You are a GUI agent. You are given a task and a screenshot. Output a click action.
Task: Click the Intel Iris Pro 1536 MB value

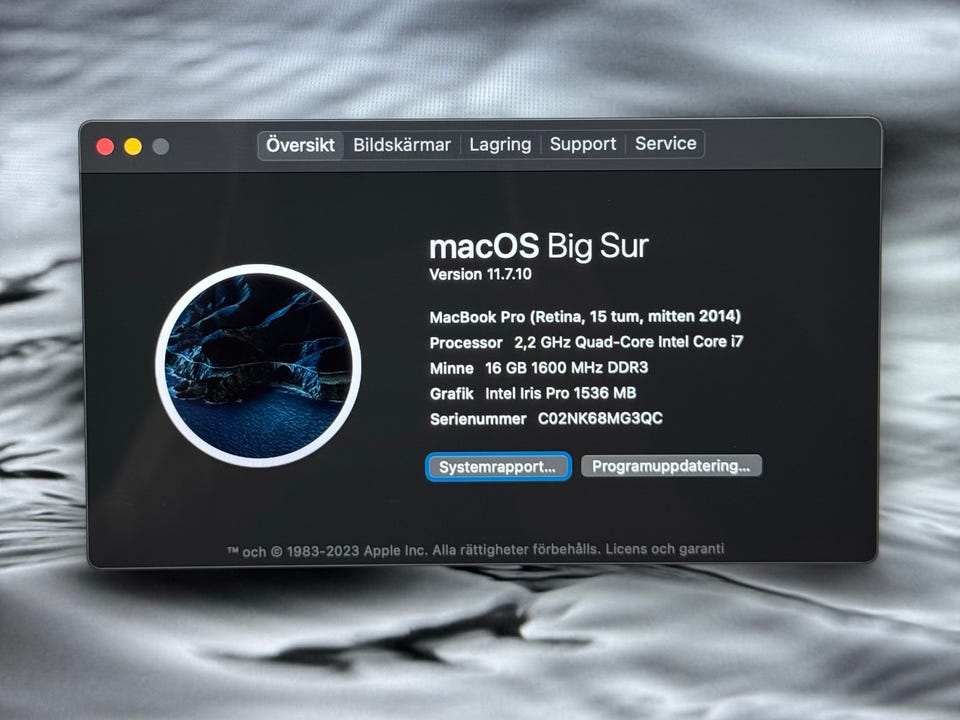560,393
